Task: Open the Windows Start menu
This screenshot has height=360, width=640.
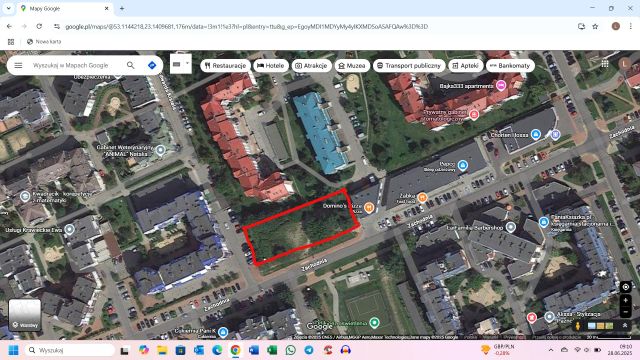Action: (x=13, y=350)
